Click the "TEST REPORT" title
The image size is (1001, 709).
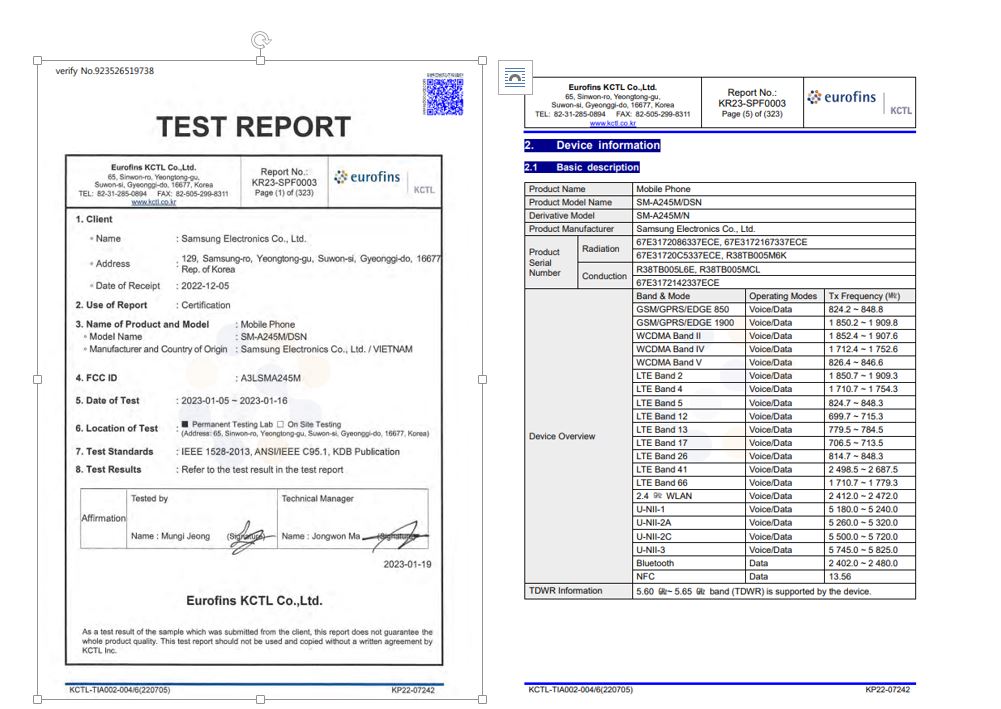[253, 127]
